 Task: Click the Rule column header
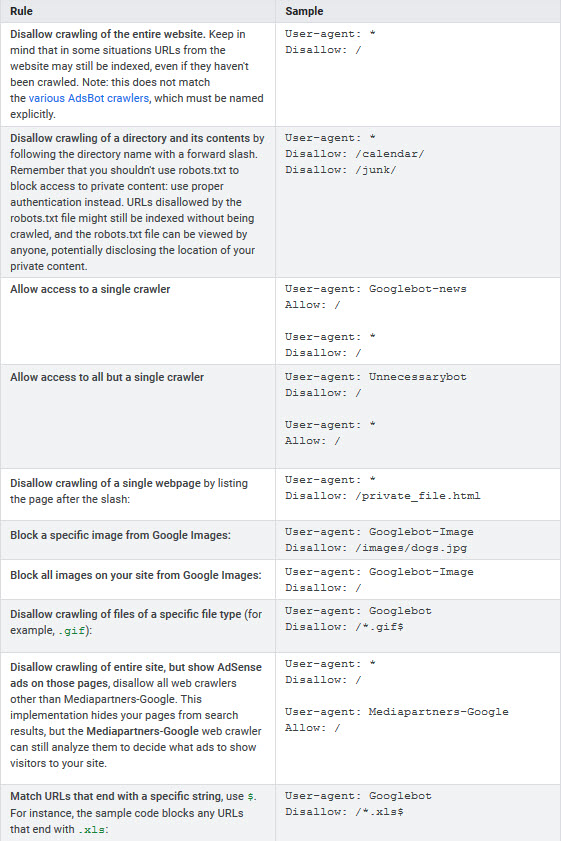(21, 11)
